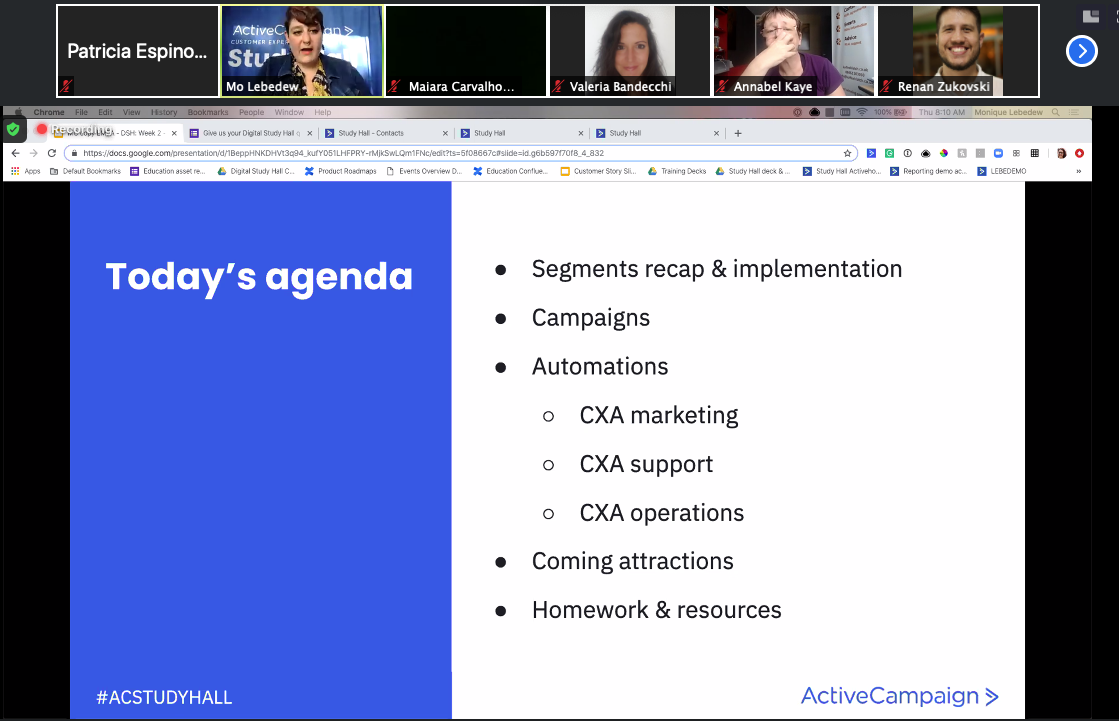Viewport: 1119px width, 721px height.
Task: Open the Reporting demo ac... bookmark
Action: [928, 171]
